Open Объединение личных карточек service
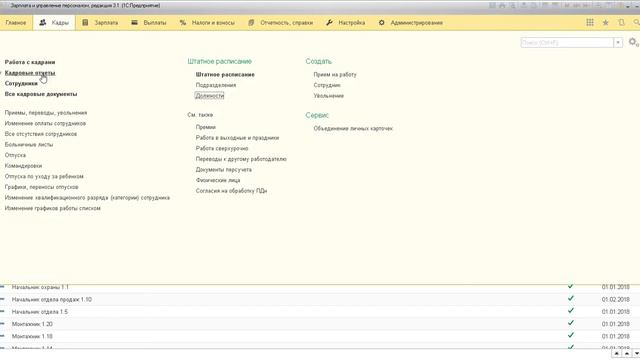 (x=353, y=129)
